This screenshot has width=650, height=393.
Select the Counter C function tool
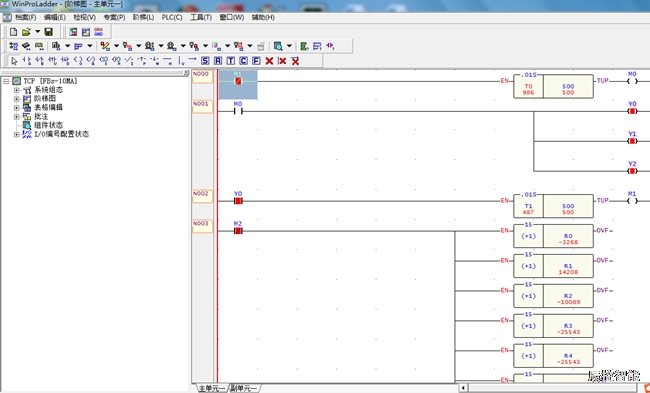click(x=243, y=61)
